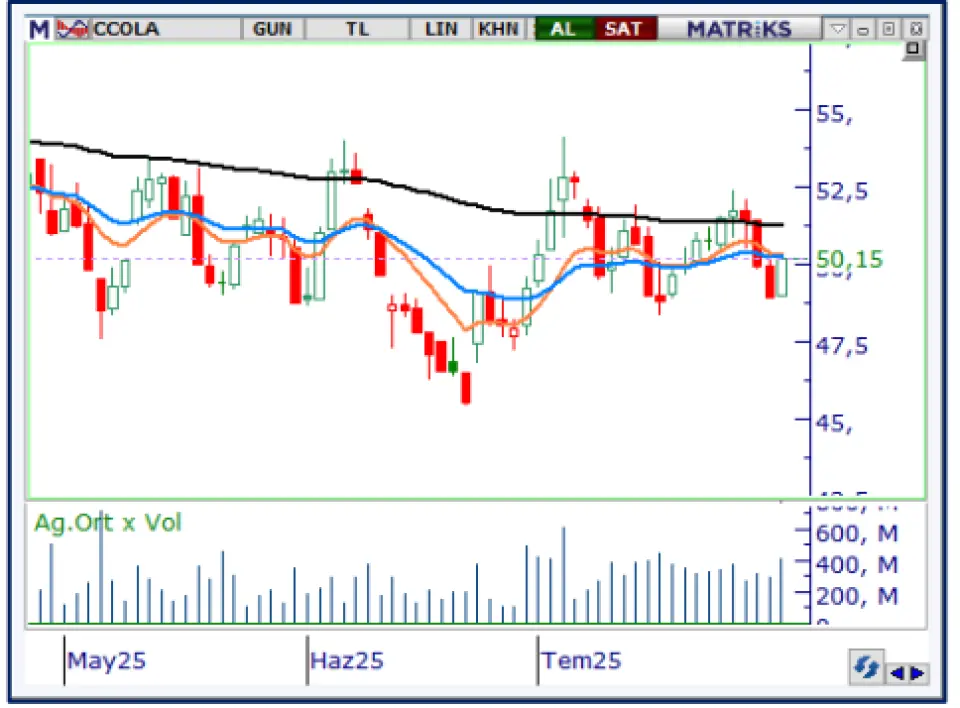Click the Ag.Ort x Vol indicator label

[x=108, y=523]
